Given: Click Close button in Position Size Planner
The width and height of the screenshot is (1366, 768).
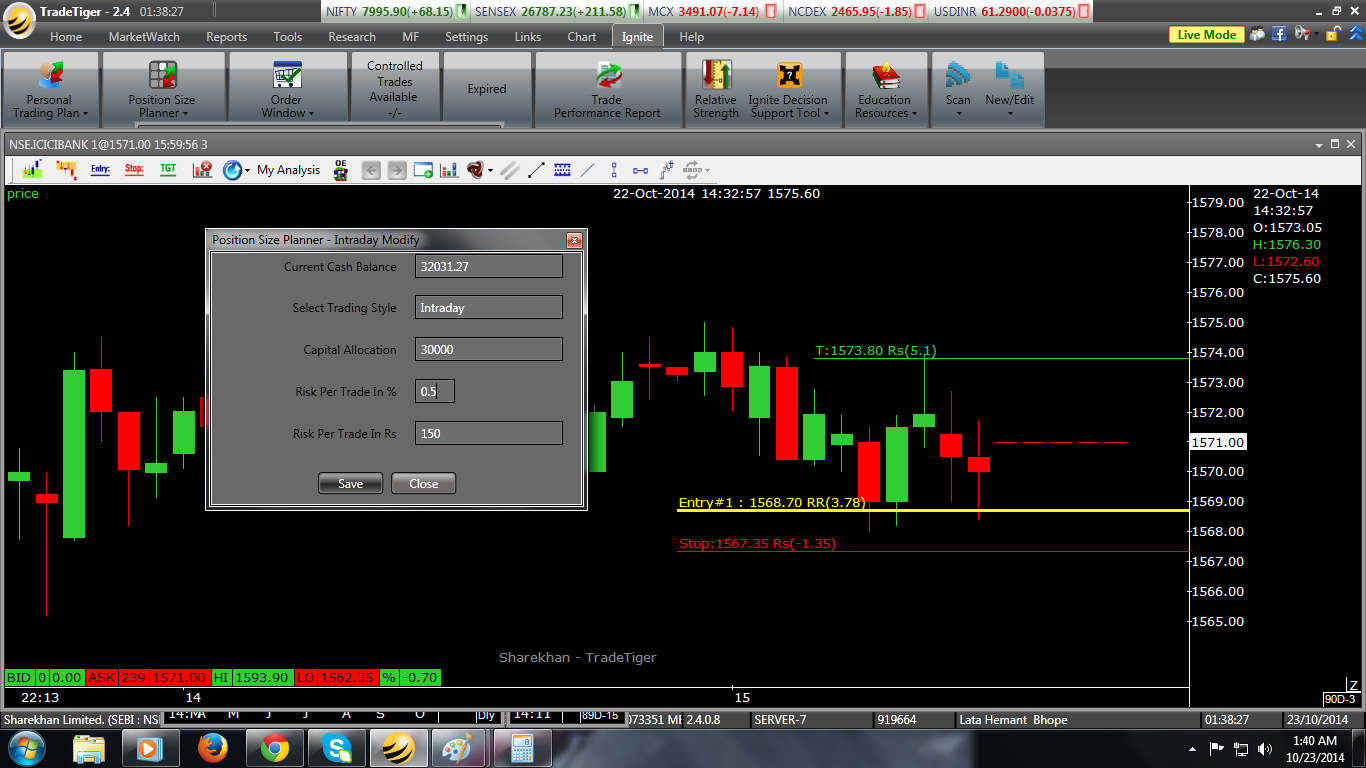Looking at the screenshot, I should coord(424,483).
